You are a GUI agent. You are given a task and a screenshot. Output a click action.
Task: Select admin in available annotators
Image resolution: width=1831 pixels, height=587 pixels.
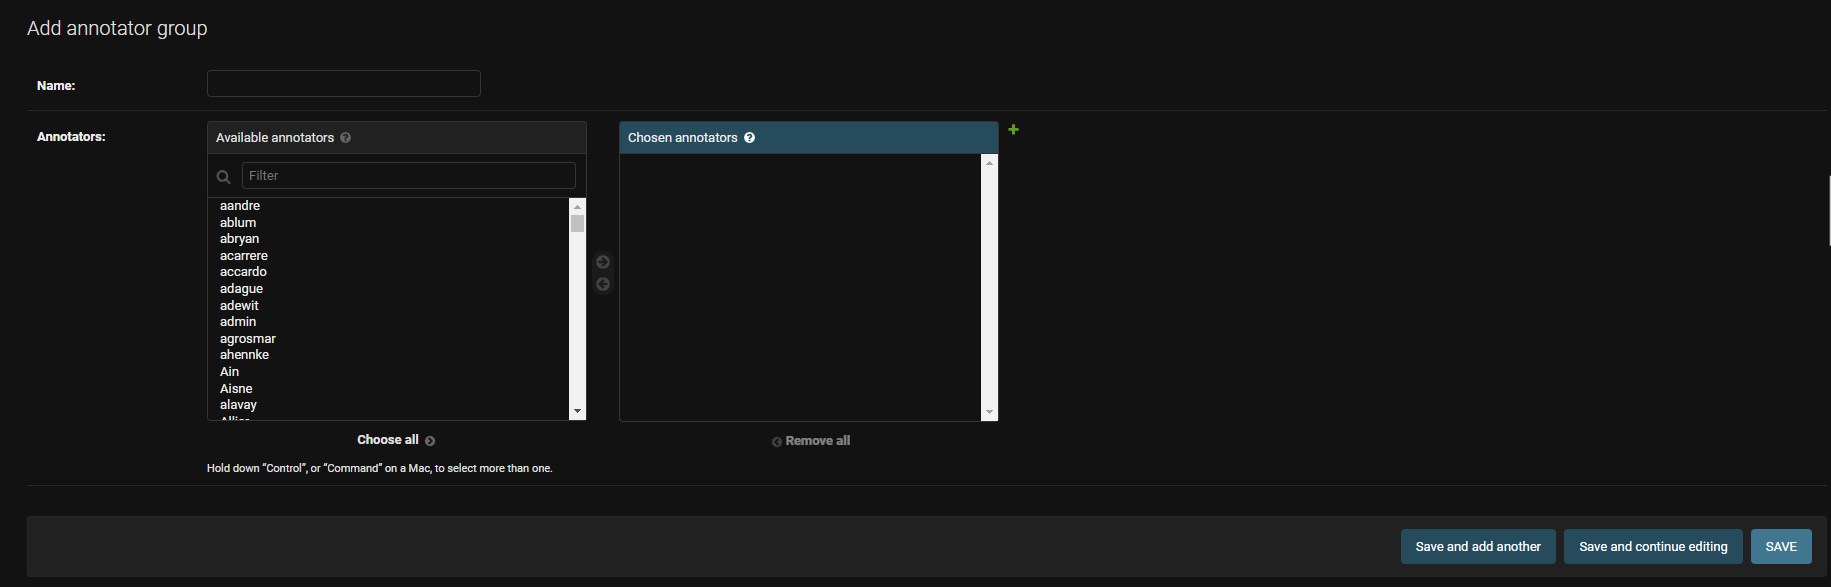click(x=238, y=322)
